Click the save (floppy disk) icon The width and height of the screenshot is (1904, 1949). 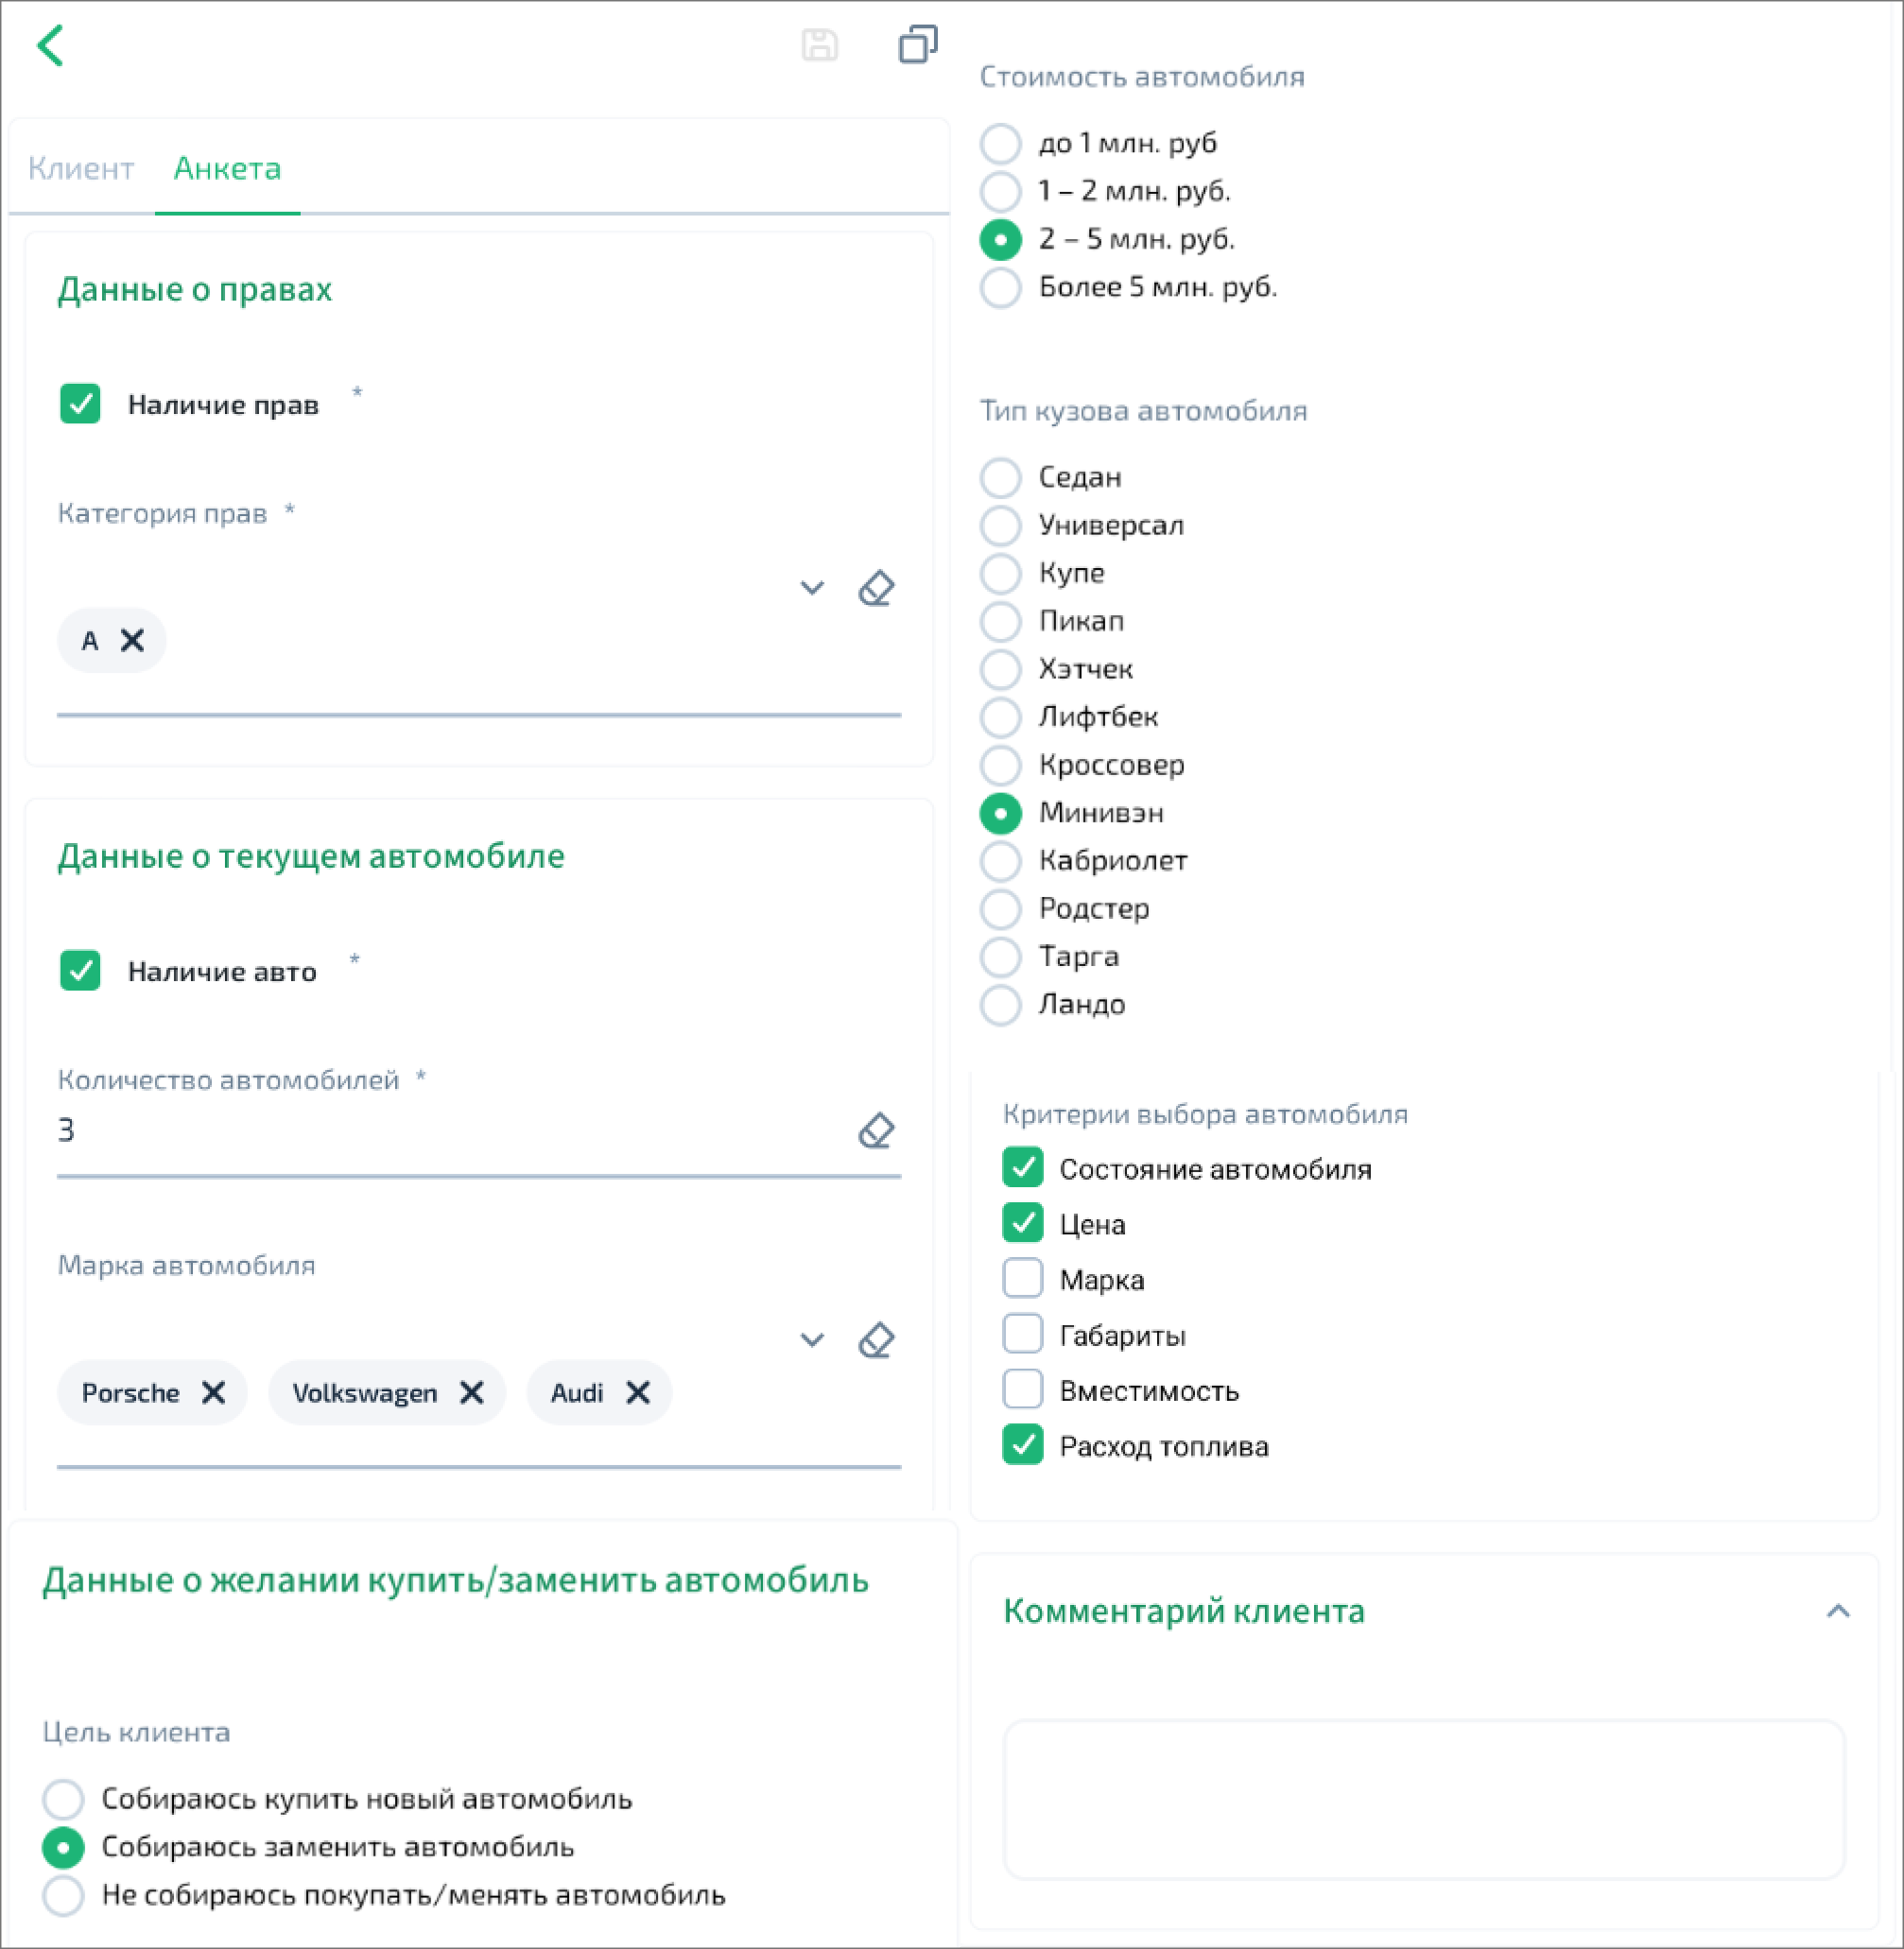tap(819, 46)
